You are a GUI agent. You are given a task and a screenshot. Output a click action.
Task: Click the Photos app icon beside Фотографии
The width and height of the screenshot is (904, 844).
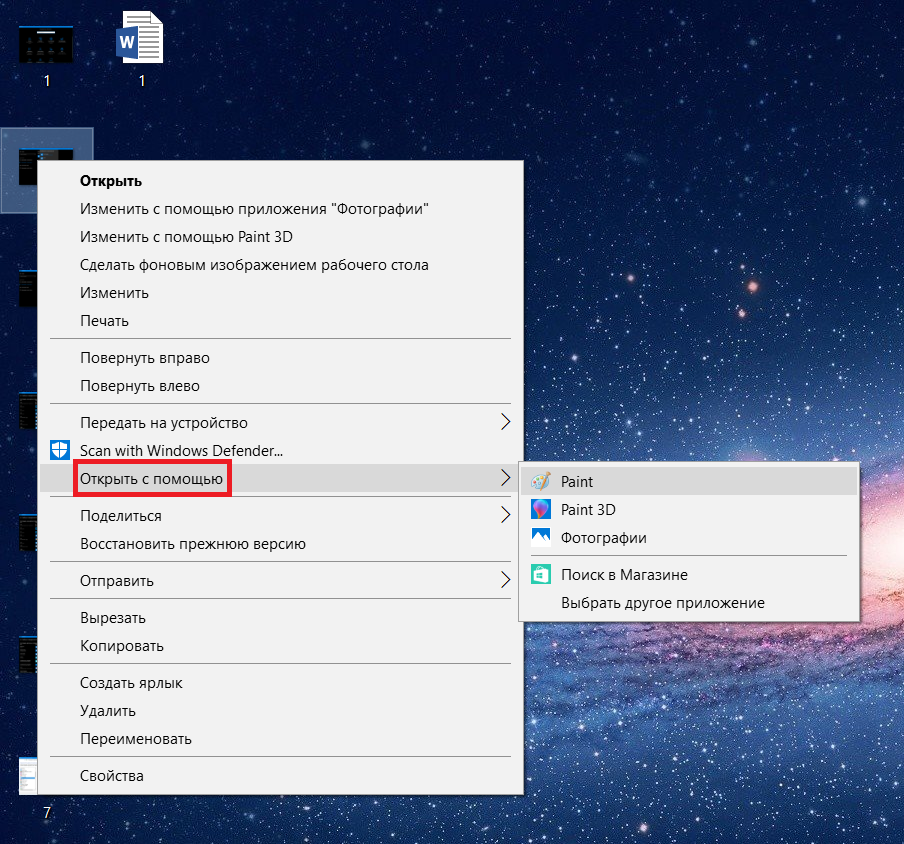[541, 537]
